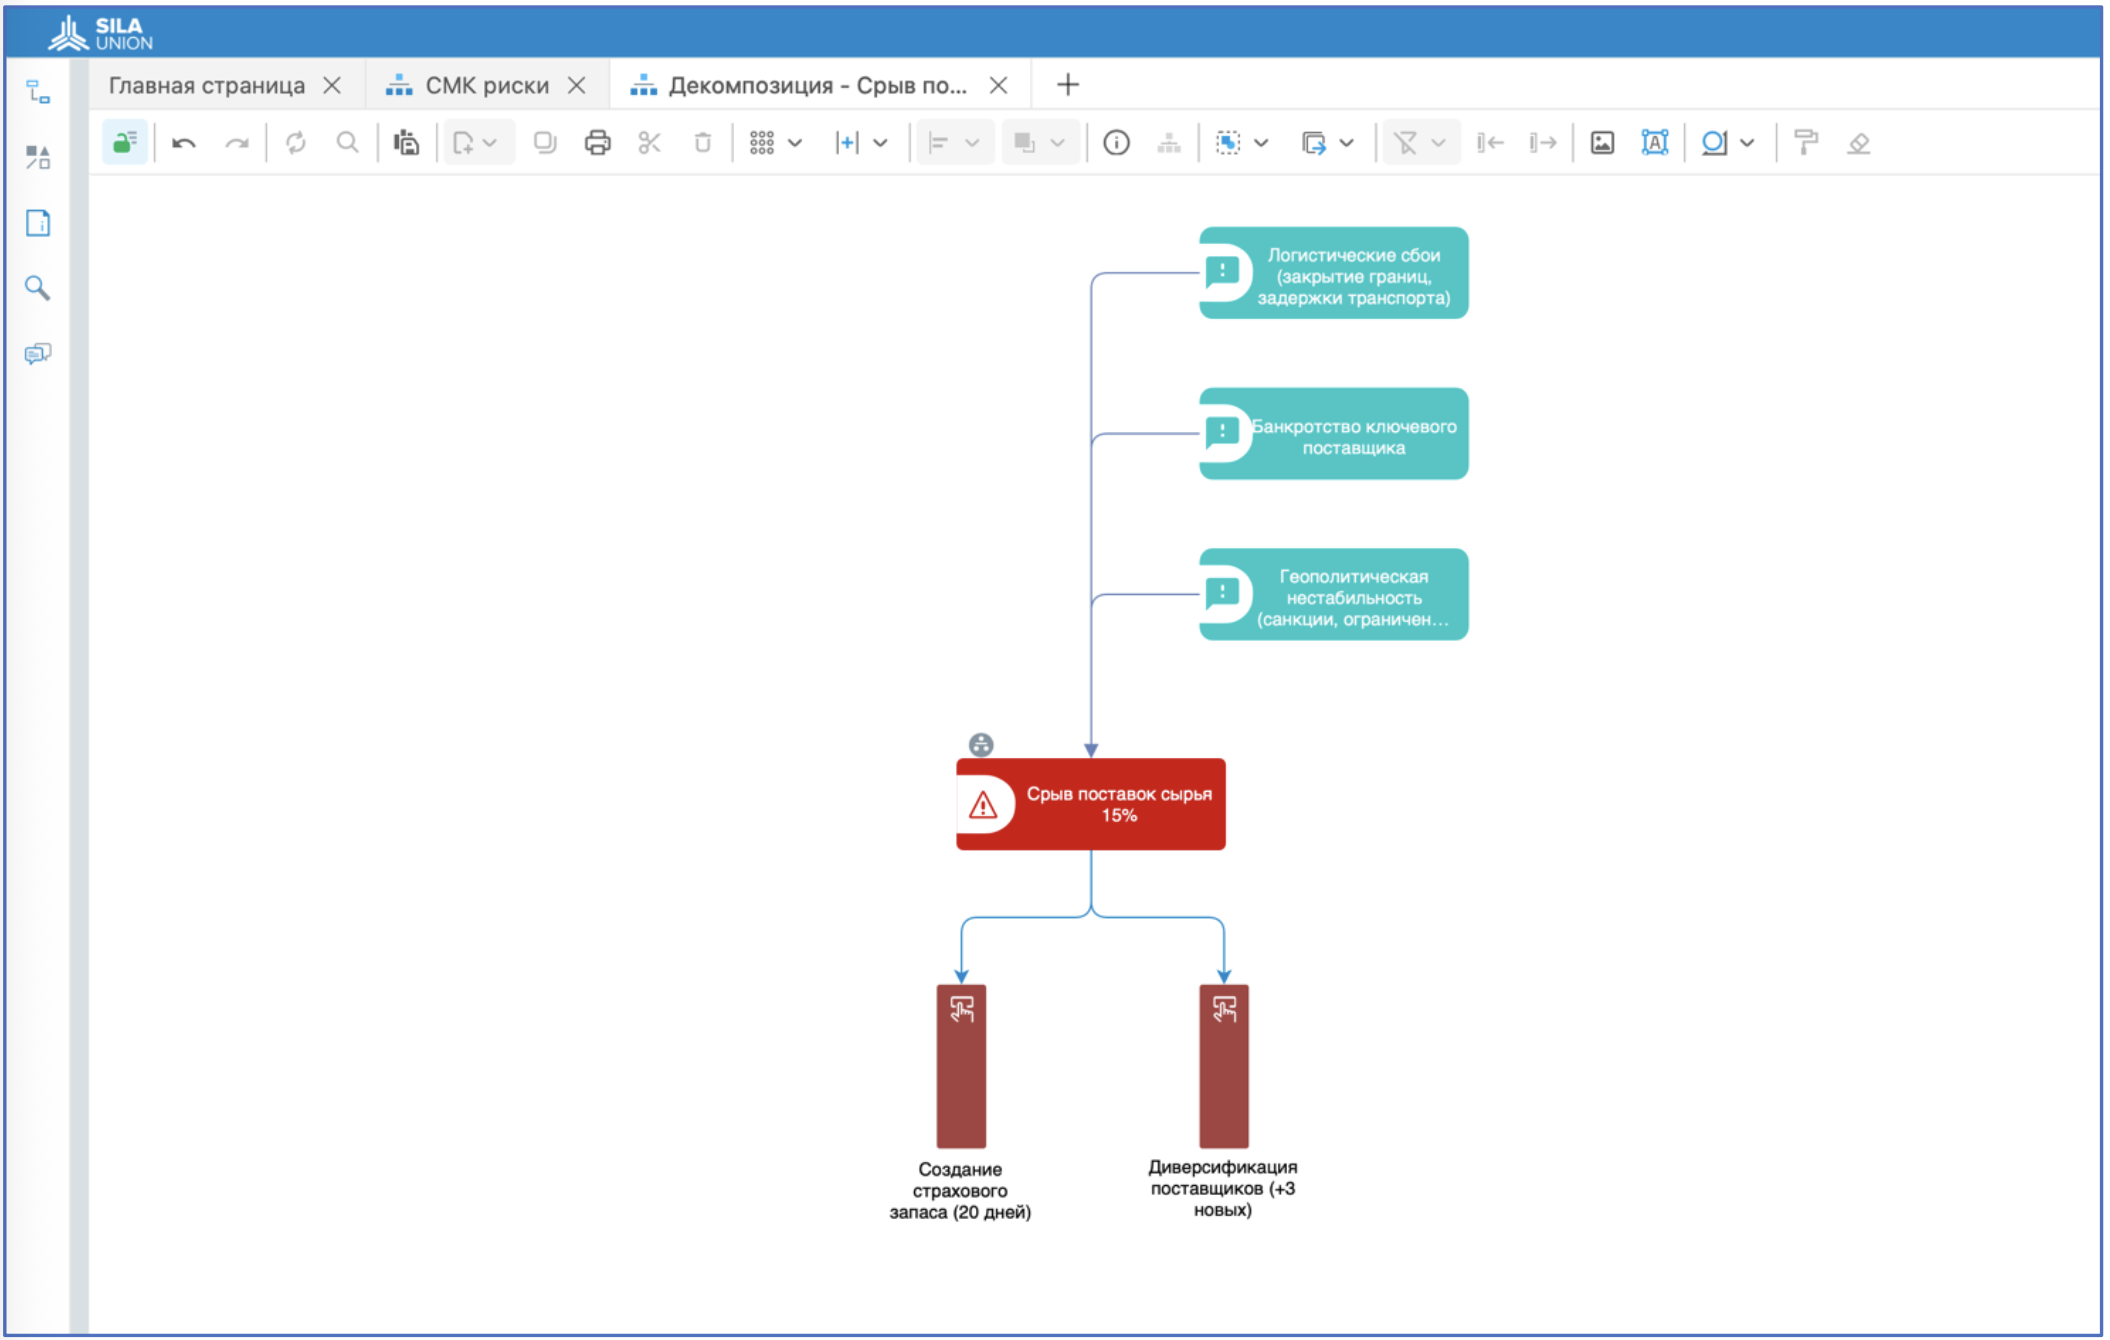The height and width of the screenshot is (1340, 2110).
Task: Click the undo arrow in toolbar
Action: [x=184, y=143]
